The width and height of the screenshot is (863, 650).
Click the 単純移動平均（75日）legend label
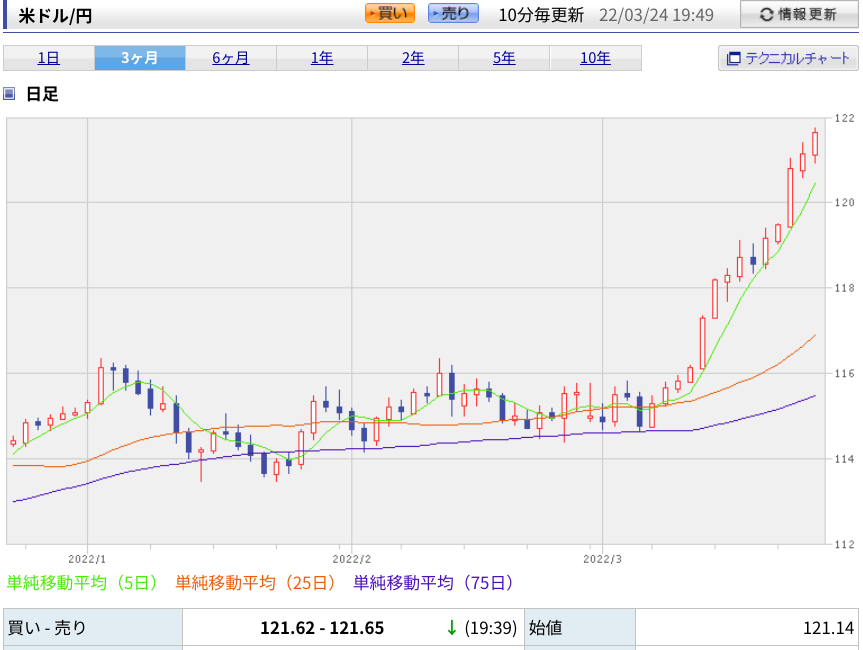pyautogui.click(x=434, y=582)
